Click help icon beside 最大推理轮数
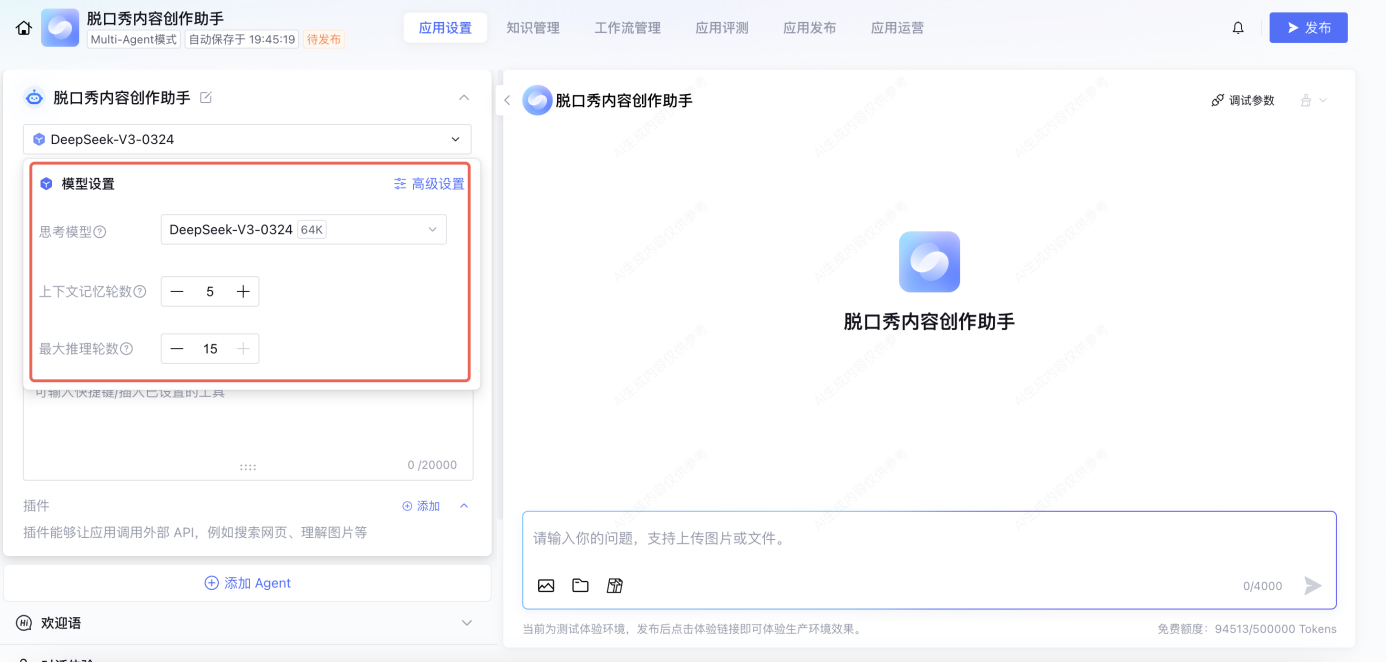The height and width of the screenshot is (662, 1386). (x=127, y=349)
